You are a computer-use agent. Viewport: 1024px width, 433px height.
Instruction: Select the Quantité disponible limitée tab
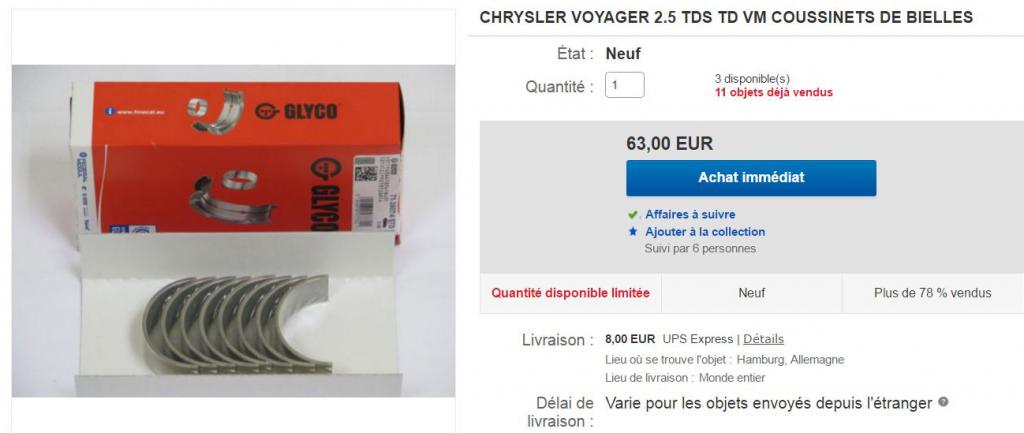570,293
